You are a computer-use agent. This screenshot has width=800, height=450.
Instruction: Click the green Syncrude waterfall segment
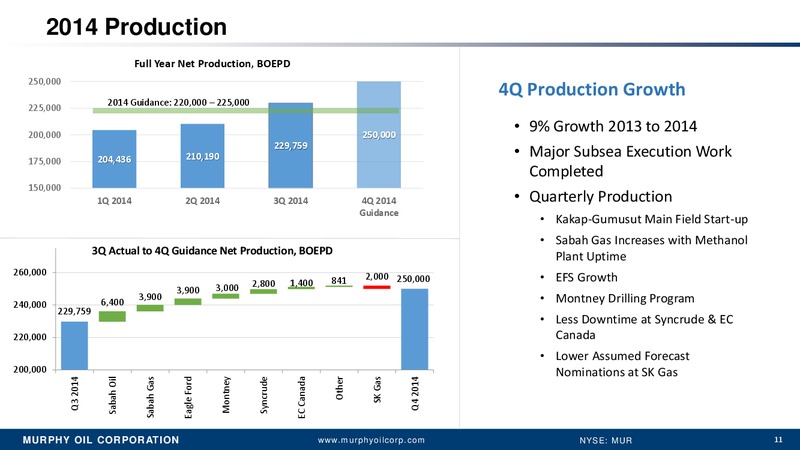[x=263, y=292]
